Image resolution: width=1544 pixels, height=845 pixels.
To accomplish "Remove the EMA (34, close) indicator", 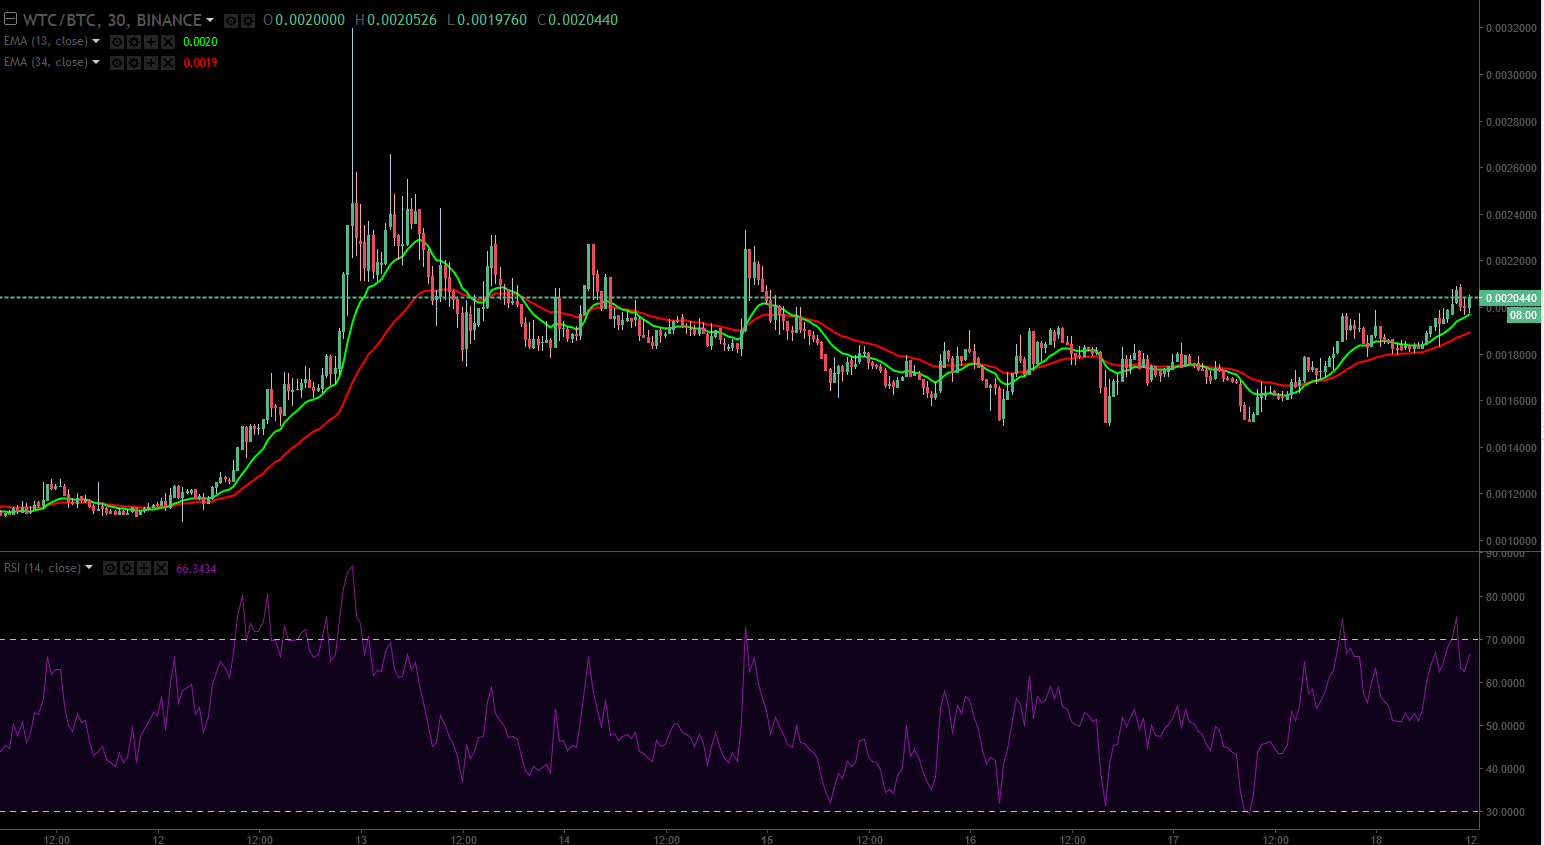I will [x=168, y=63].
